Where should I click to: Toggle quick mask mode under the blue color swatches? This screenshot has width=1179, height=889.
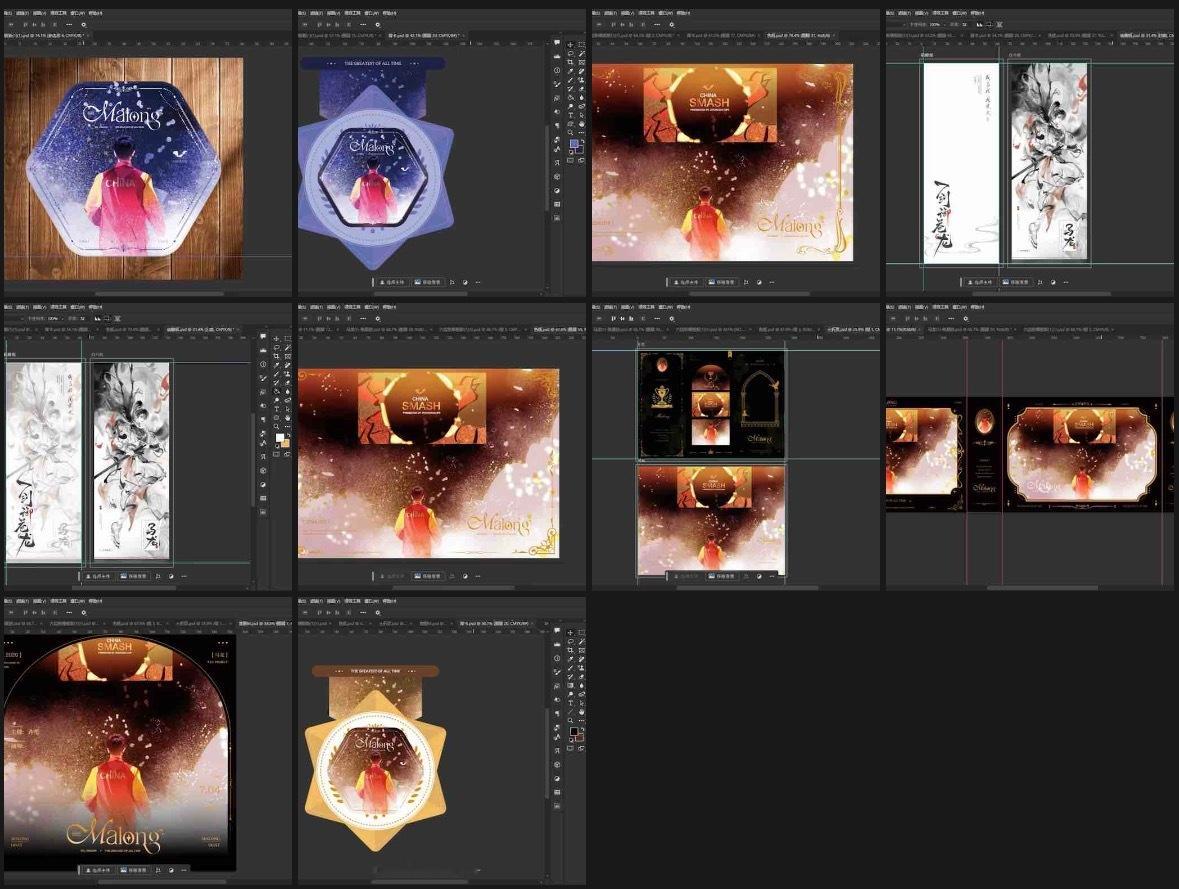[571, 160]
